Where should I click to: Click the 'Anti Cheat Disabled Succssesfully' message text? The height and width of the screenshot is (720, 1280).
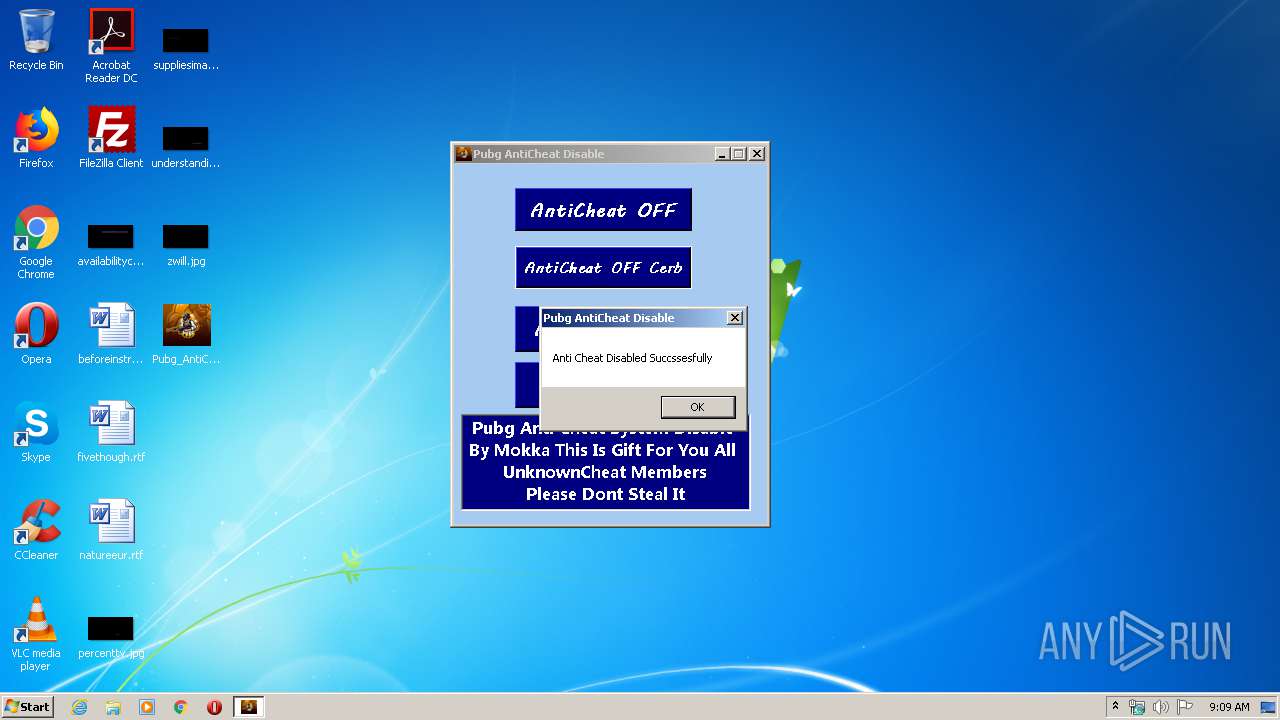coord(632,358)
